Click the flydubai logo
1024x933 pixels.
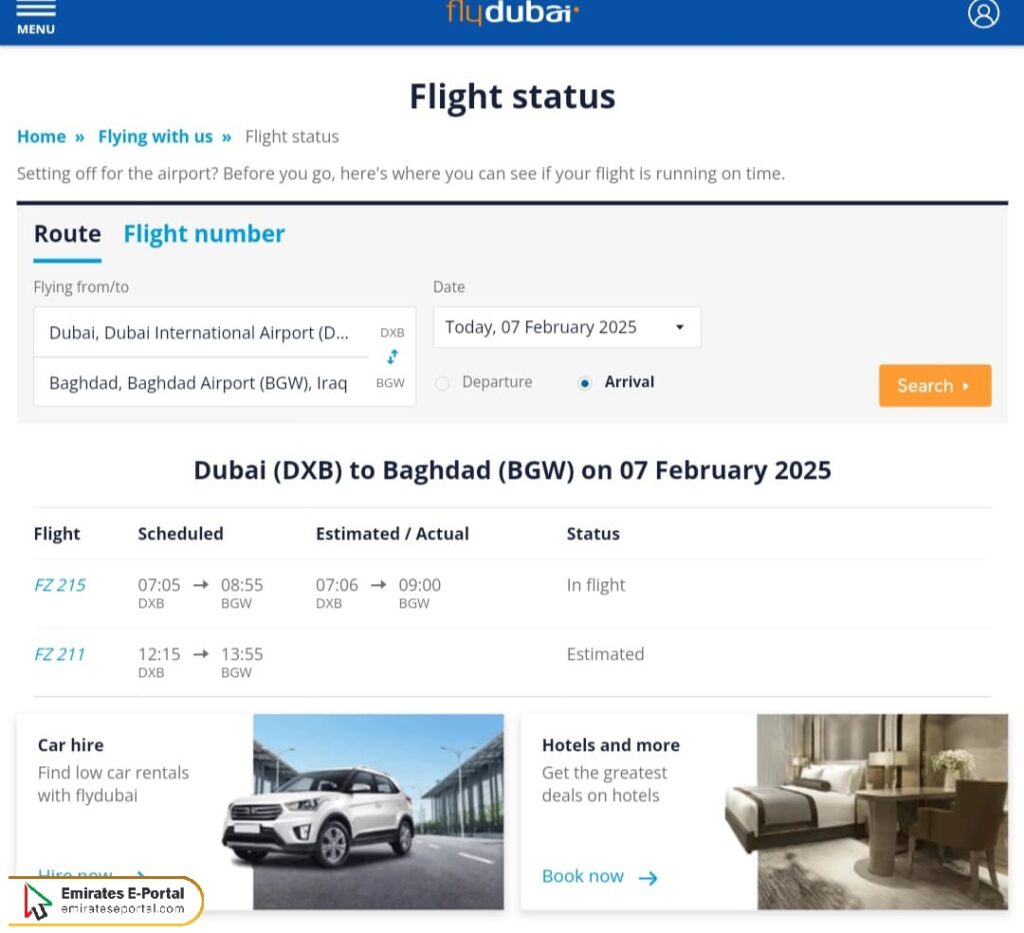click(x=511, y=14)
